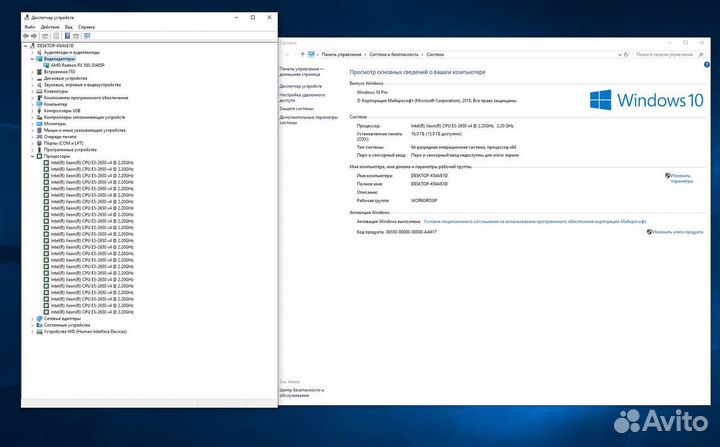Open Диспетчер устройств link in left sidebar
720x447 pixels.
click(x=300, y=86)
